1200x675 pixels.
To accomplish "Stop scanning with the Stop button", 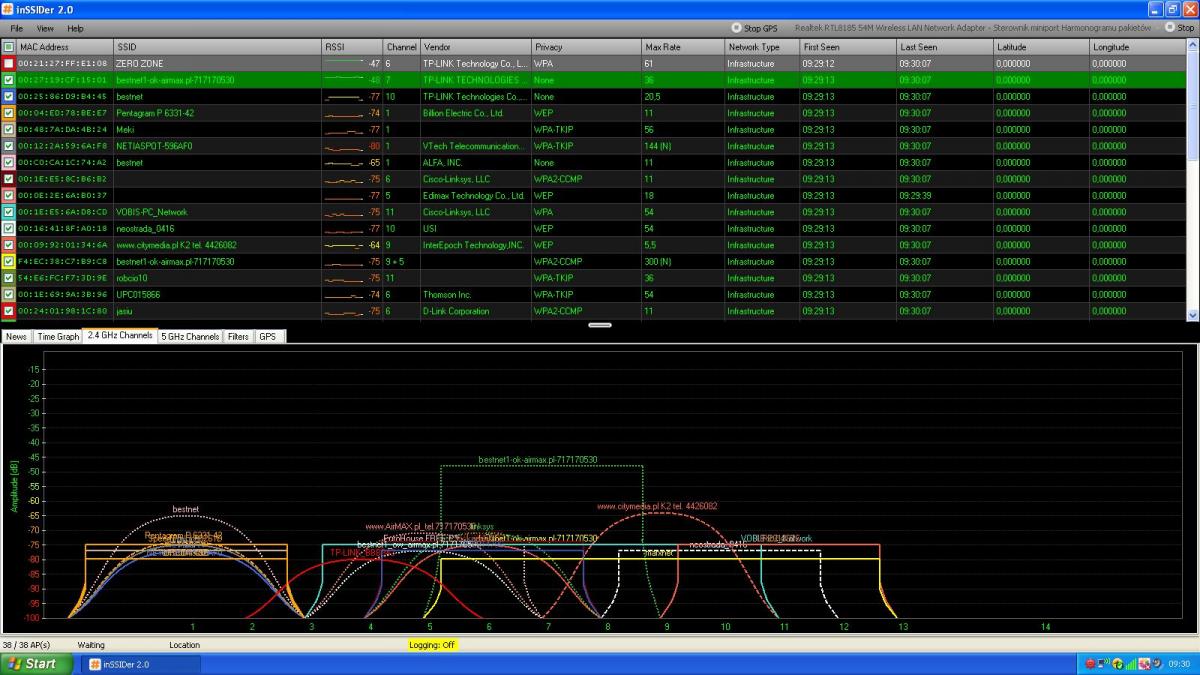I will 1179,28.
